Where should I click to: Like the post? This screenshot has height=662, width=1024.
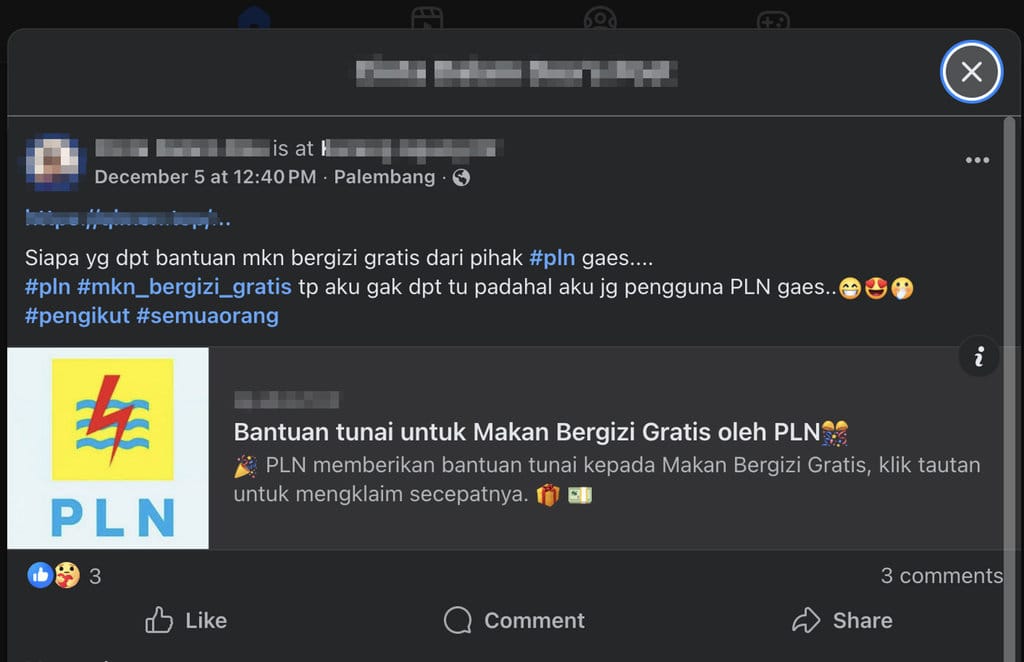pyautogui.click(x=186, y=620)
